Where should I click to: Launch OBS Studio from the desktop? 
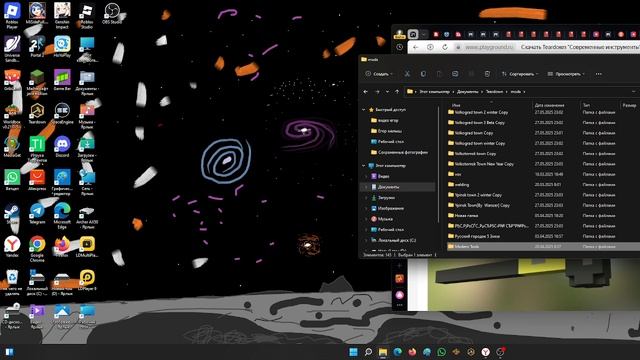click(112, 14)
